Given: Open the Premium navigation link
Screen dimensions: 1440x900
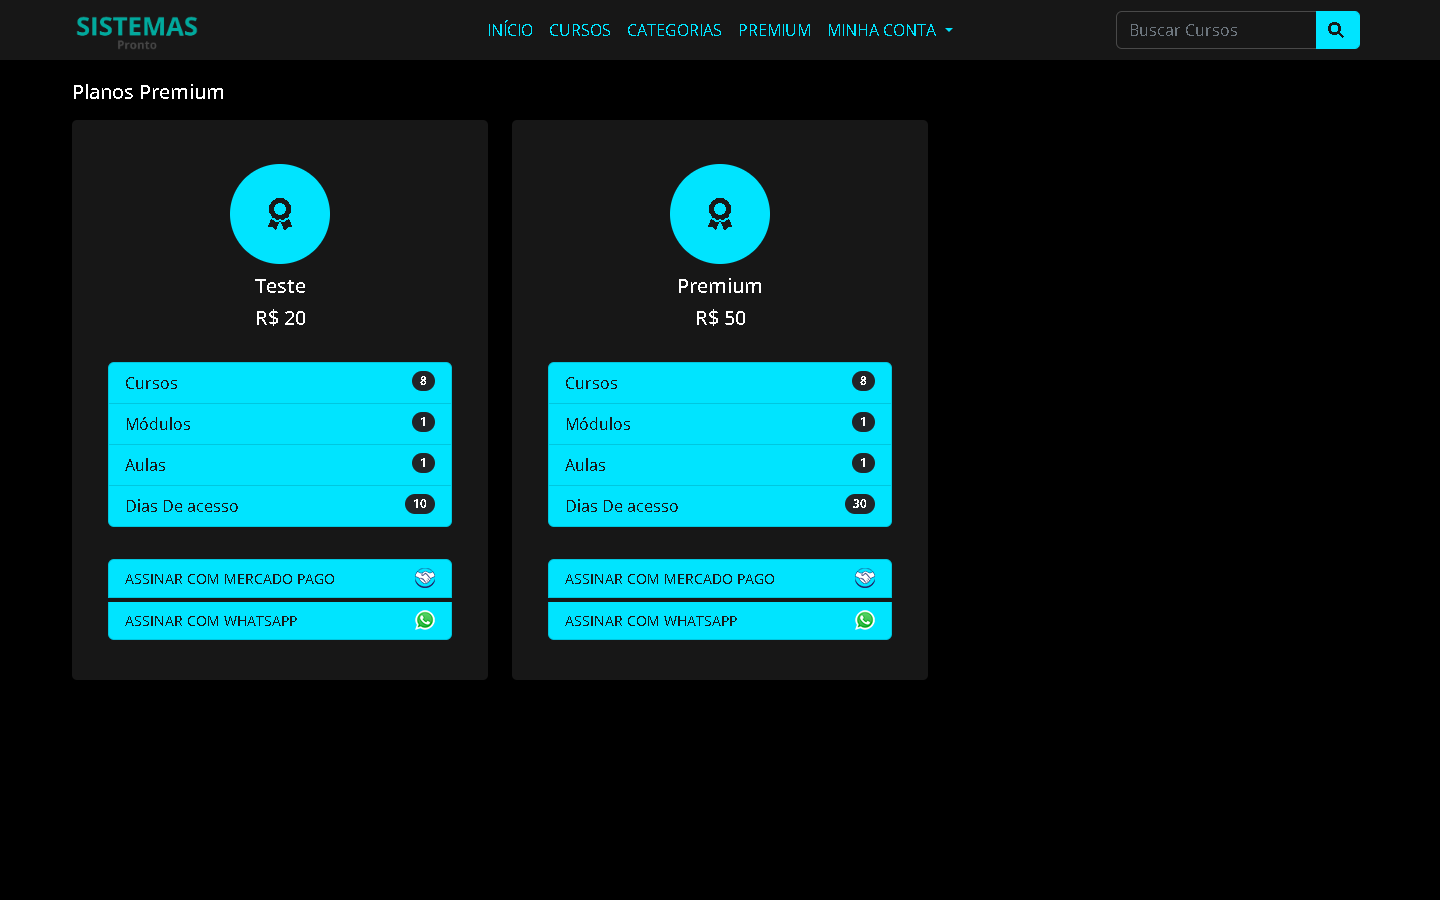Looking at the screenshot, I should click(774, 30).
